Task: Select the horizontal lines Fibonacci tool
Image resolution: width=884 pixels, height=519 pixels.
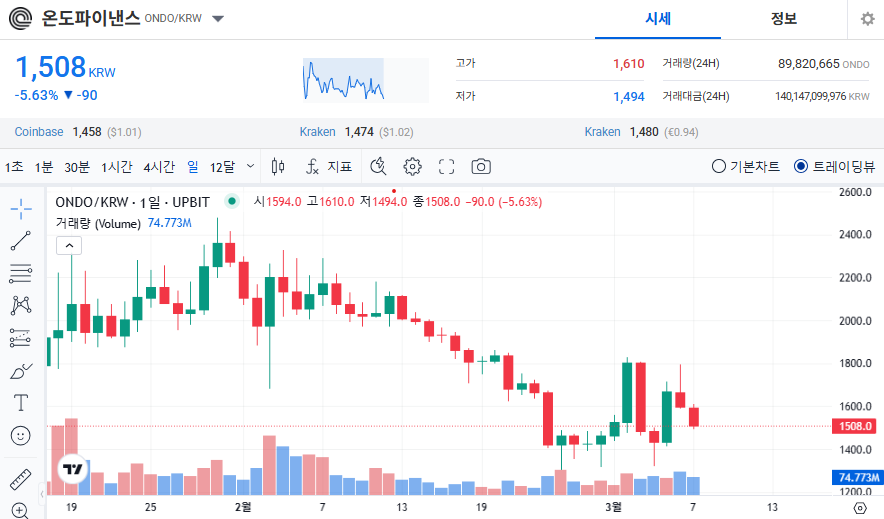Action: [21, 273]
